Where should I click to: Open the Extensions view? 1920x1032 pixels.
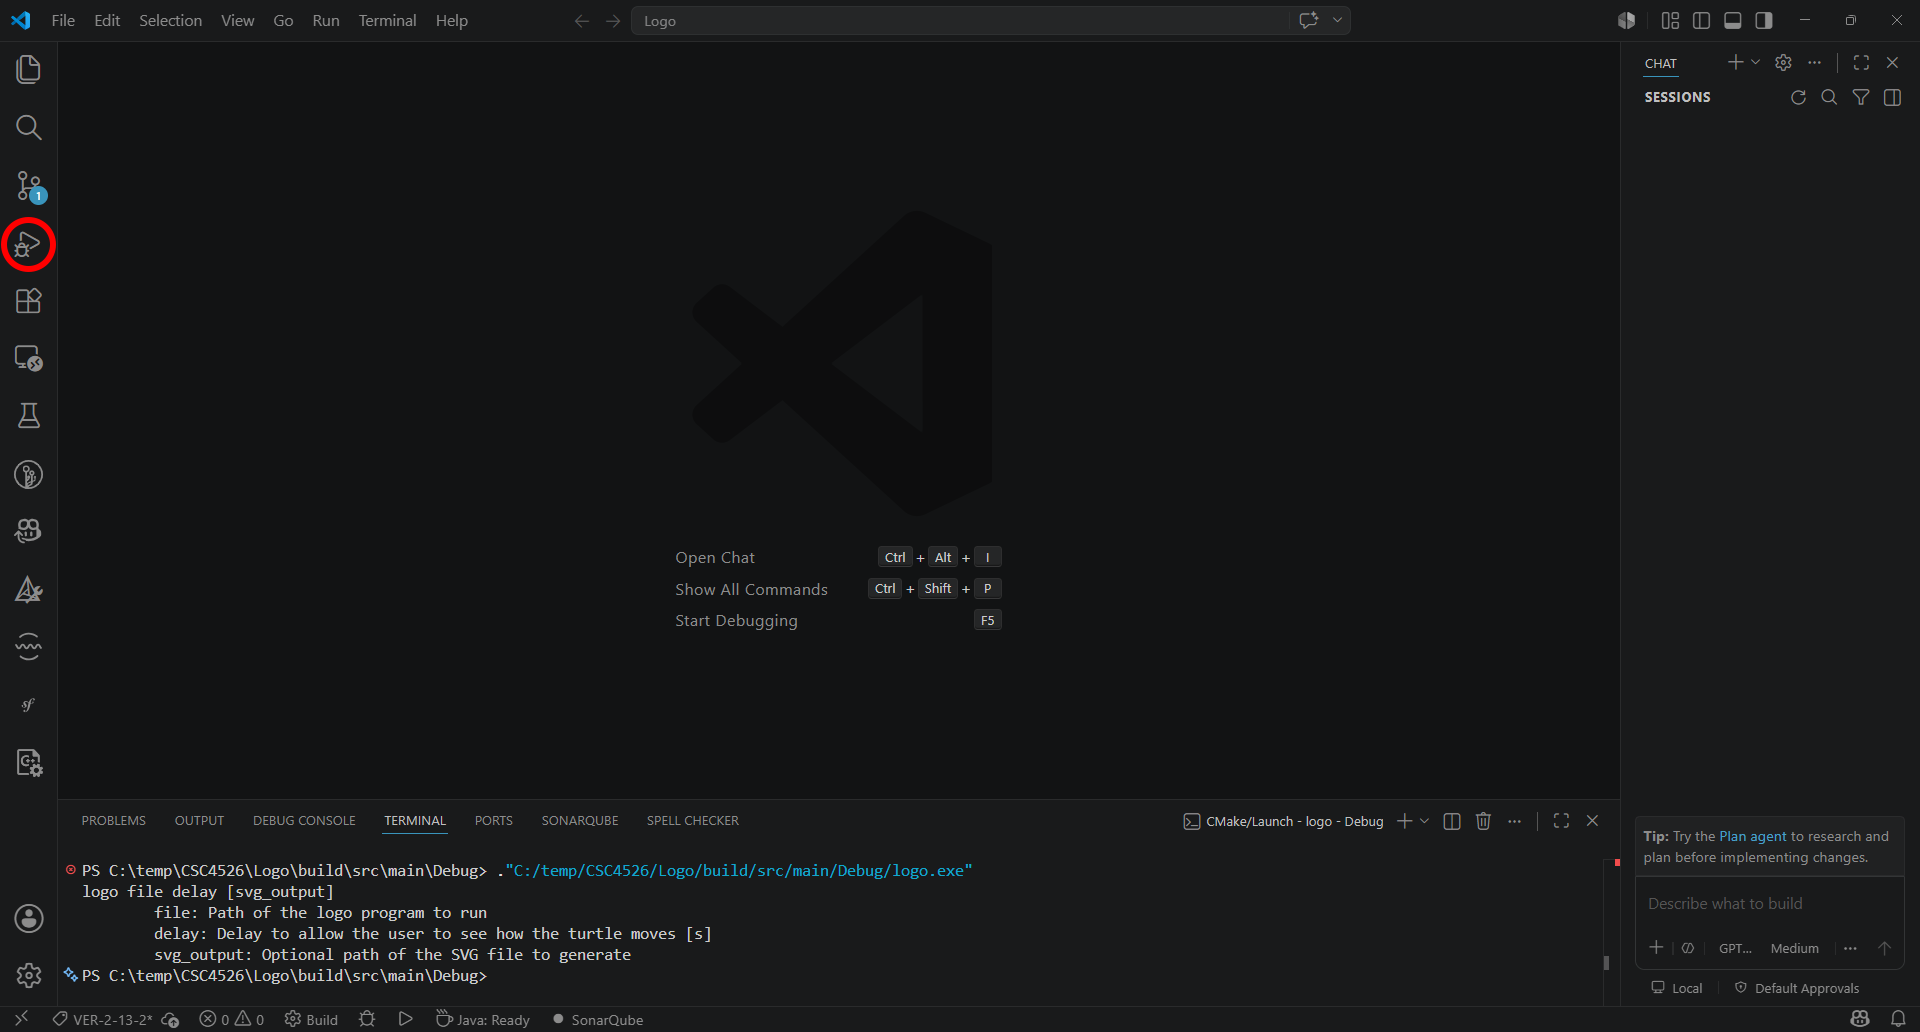[x=28, y=301]
